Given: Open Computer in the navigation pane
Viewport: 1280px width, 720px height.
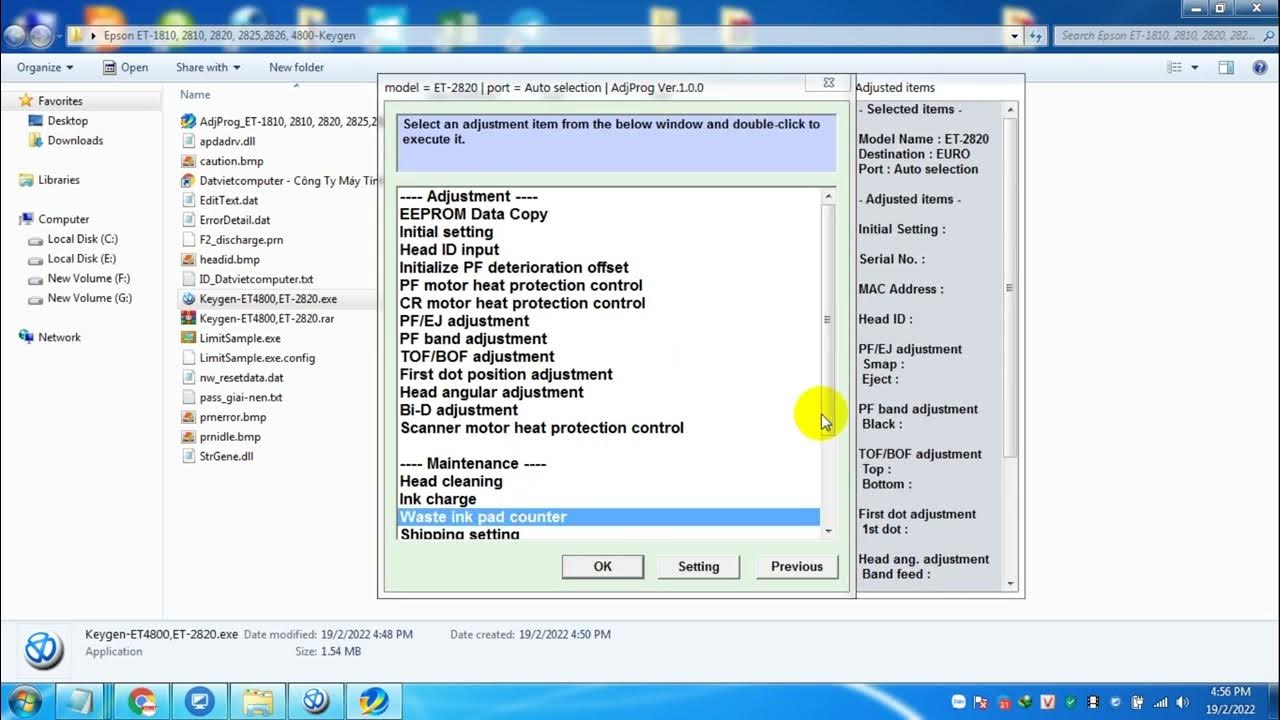Looking at the screenshot, I should (x=63, y=219).
